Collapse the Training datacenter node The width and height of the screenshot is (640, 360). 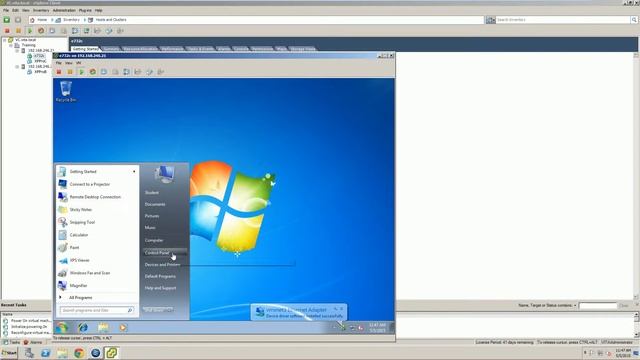(11, 45)
